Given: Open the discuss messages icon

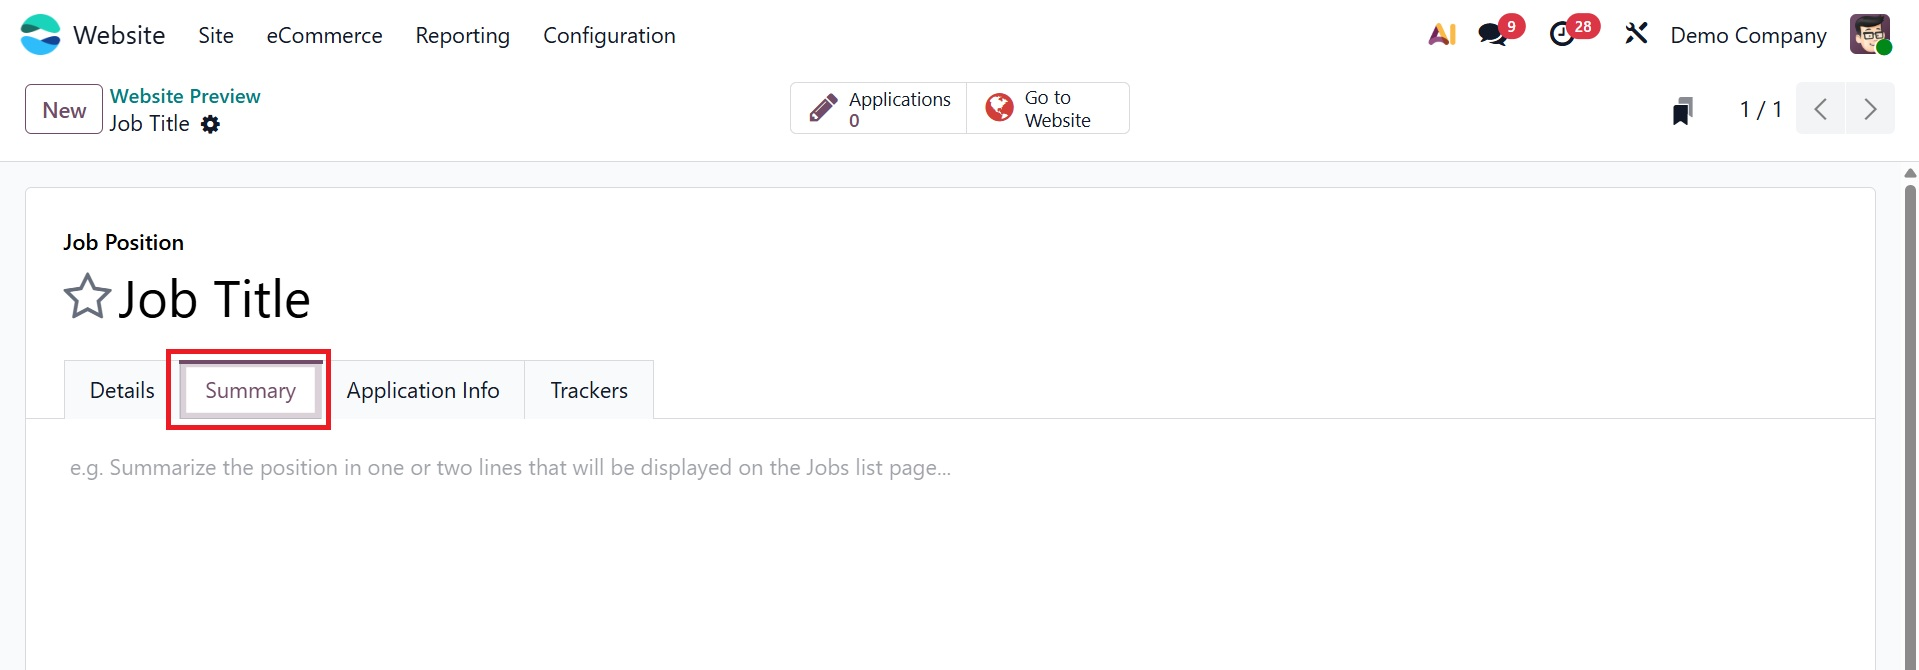Looking at the screenshot, I should [x=1493, y=35].
